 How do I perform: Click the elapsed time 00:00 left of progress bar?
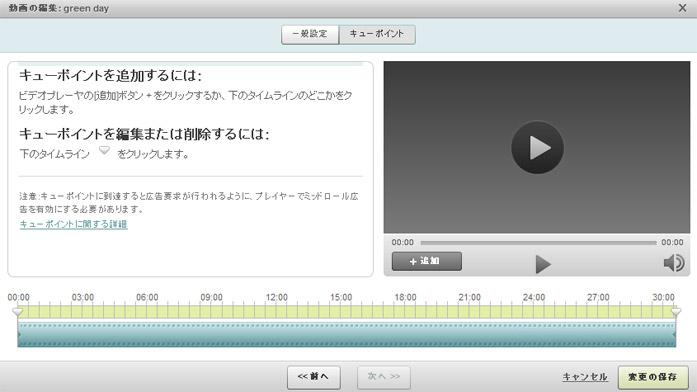coord(402,242)
